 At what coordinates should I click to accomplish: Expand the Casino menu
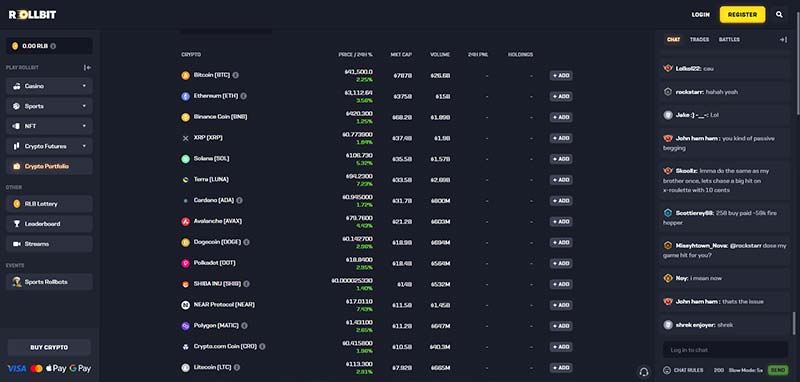click(49, 86)
